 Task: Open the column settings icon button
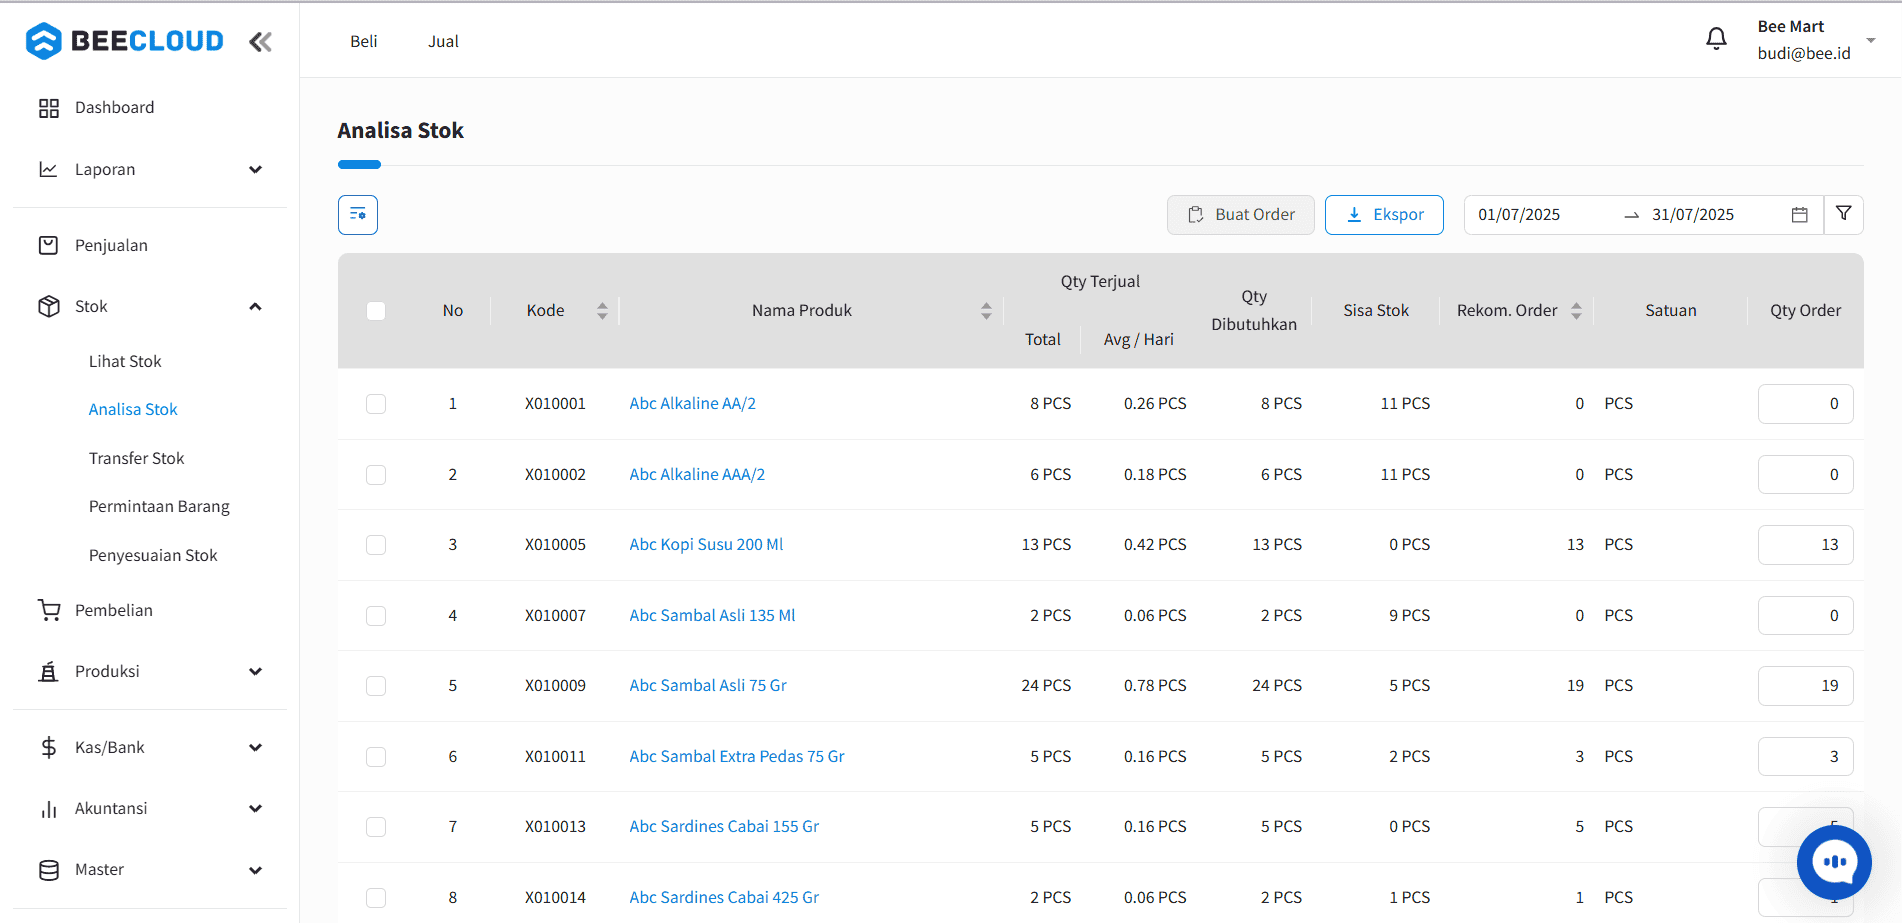point(358,215)
